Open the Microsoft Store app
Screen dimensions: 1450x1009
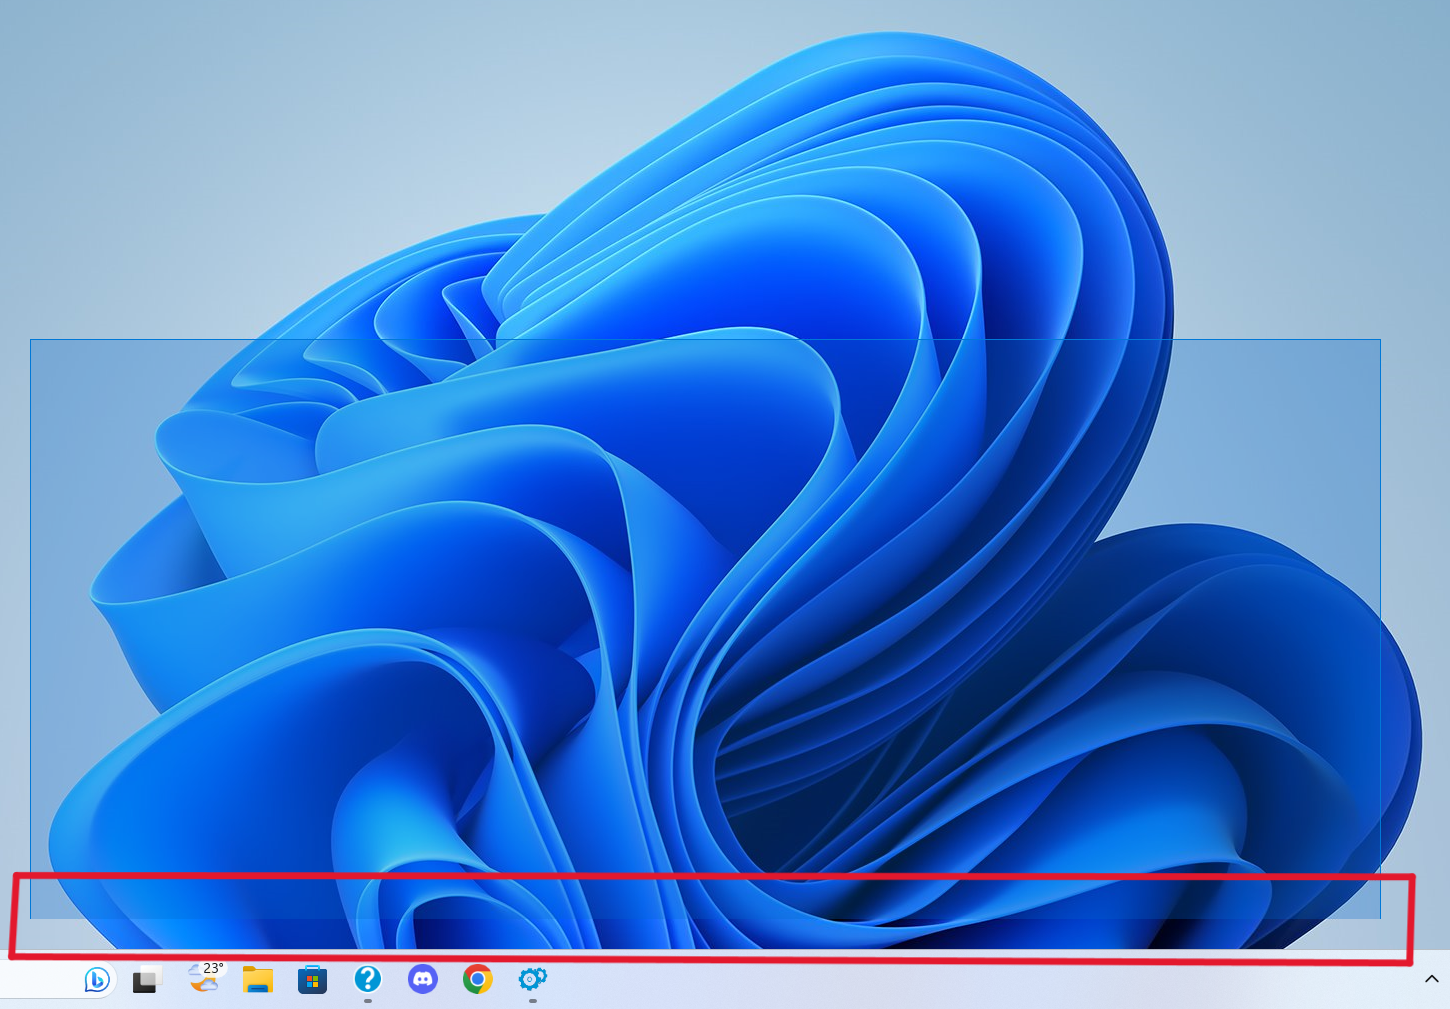313,980
